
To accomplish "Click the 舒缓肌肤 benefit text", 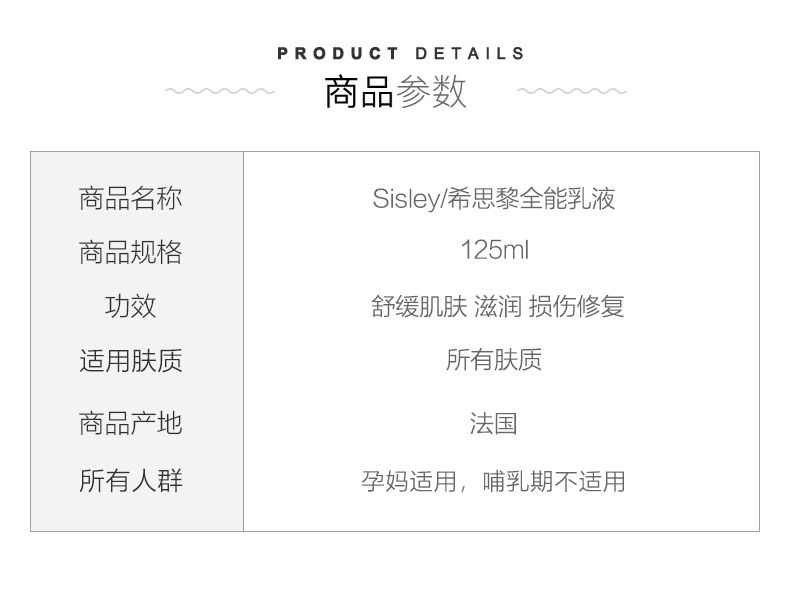I will point(419,306).
